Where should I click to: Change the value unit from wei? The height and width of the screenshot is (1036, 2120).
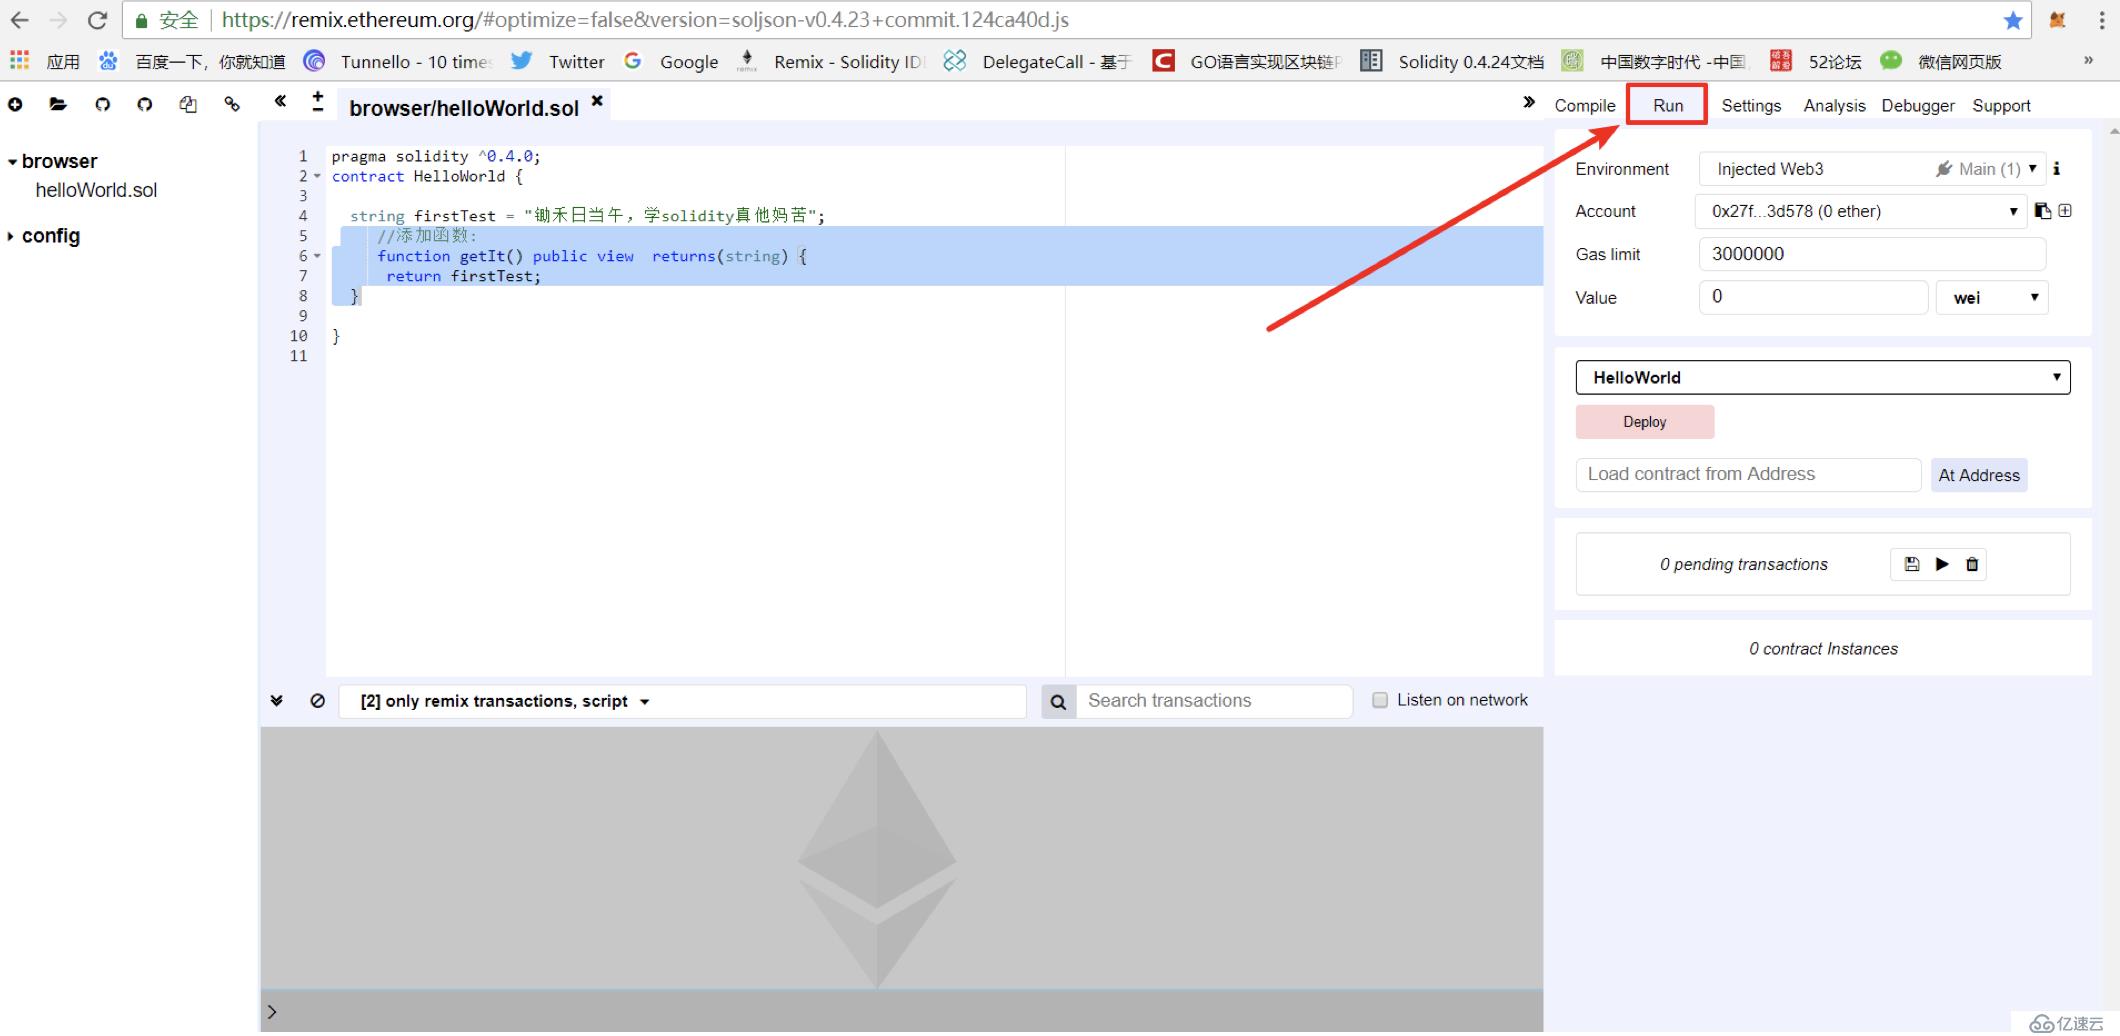(1992, 298)
